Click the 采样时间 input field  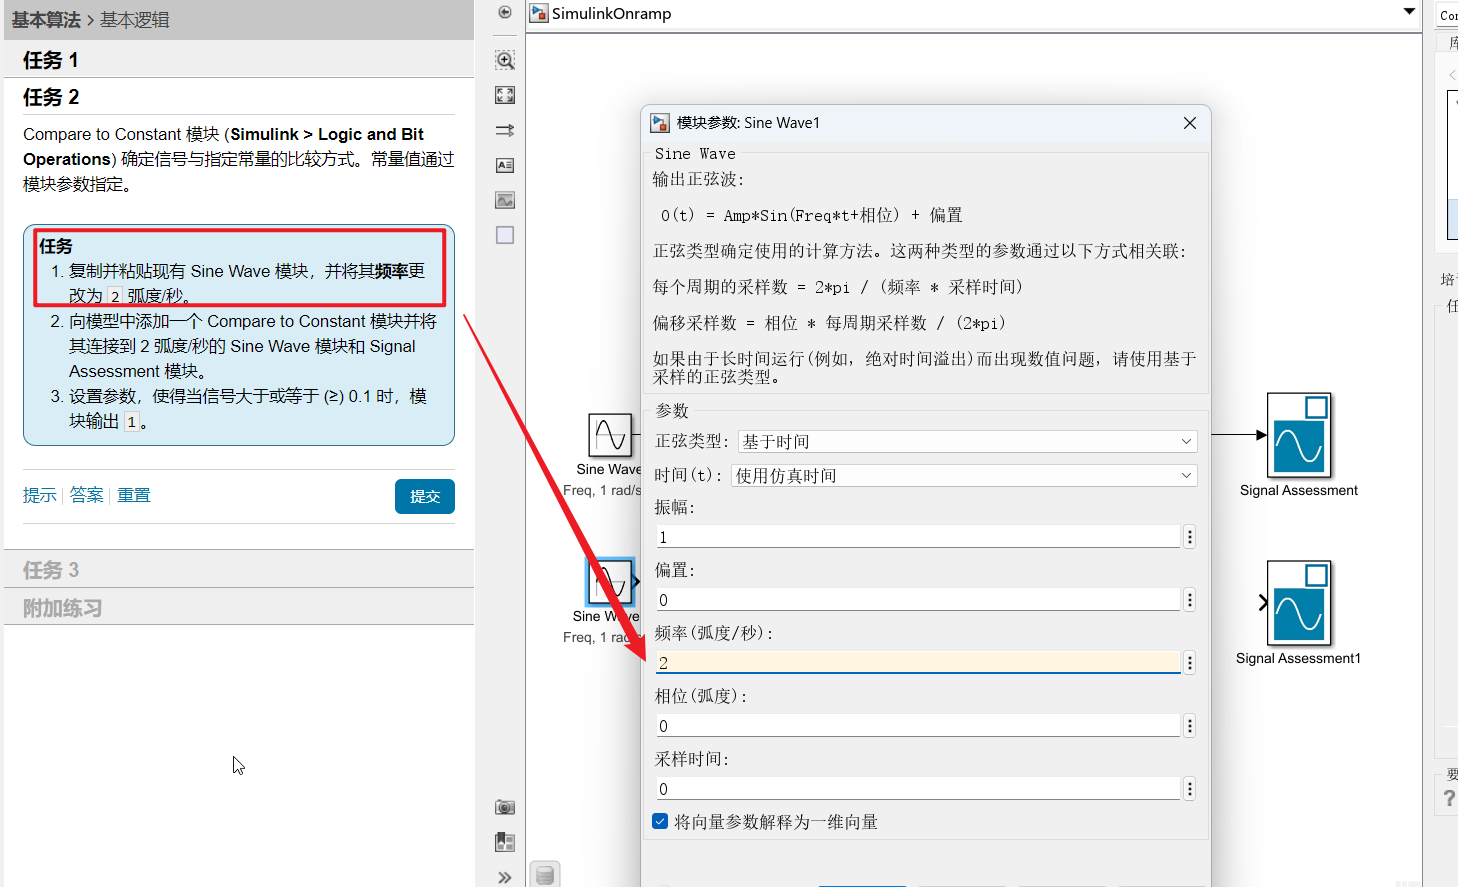point(918,789)
